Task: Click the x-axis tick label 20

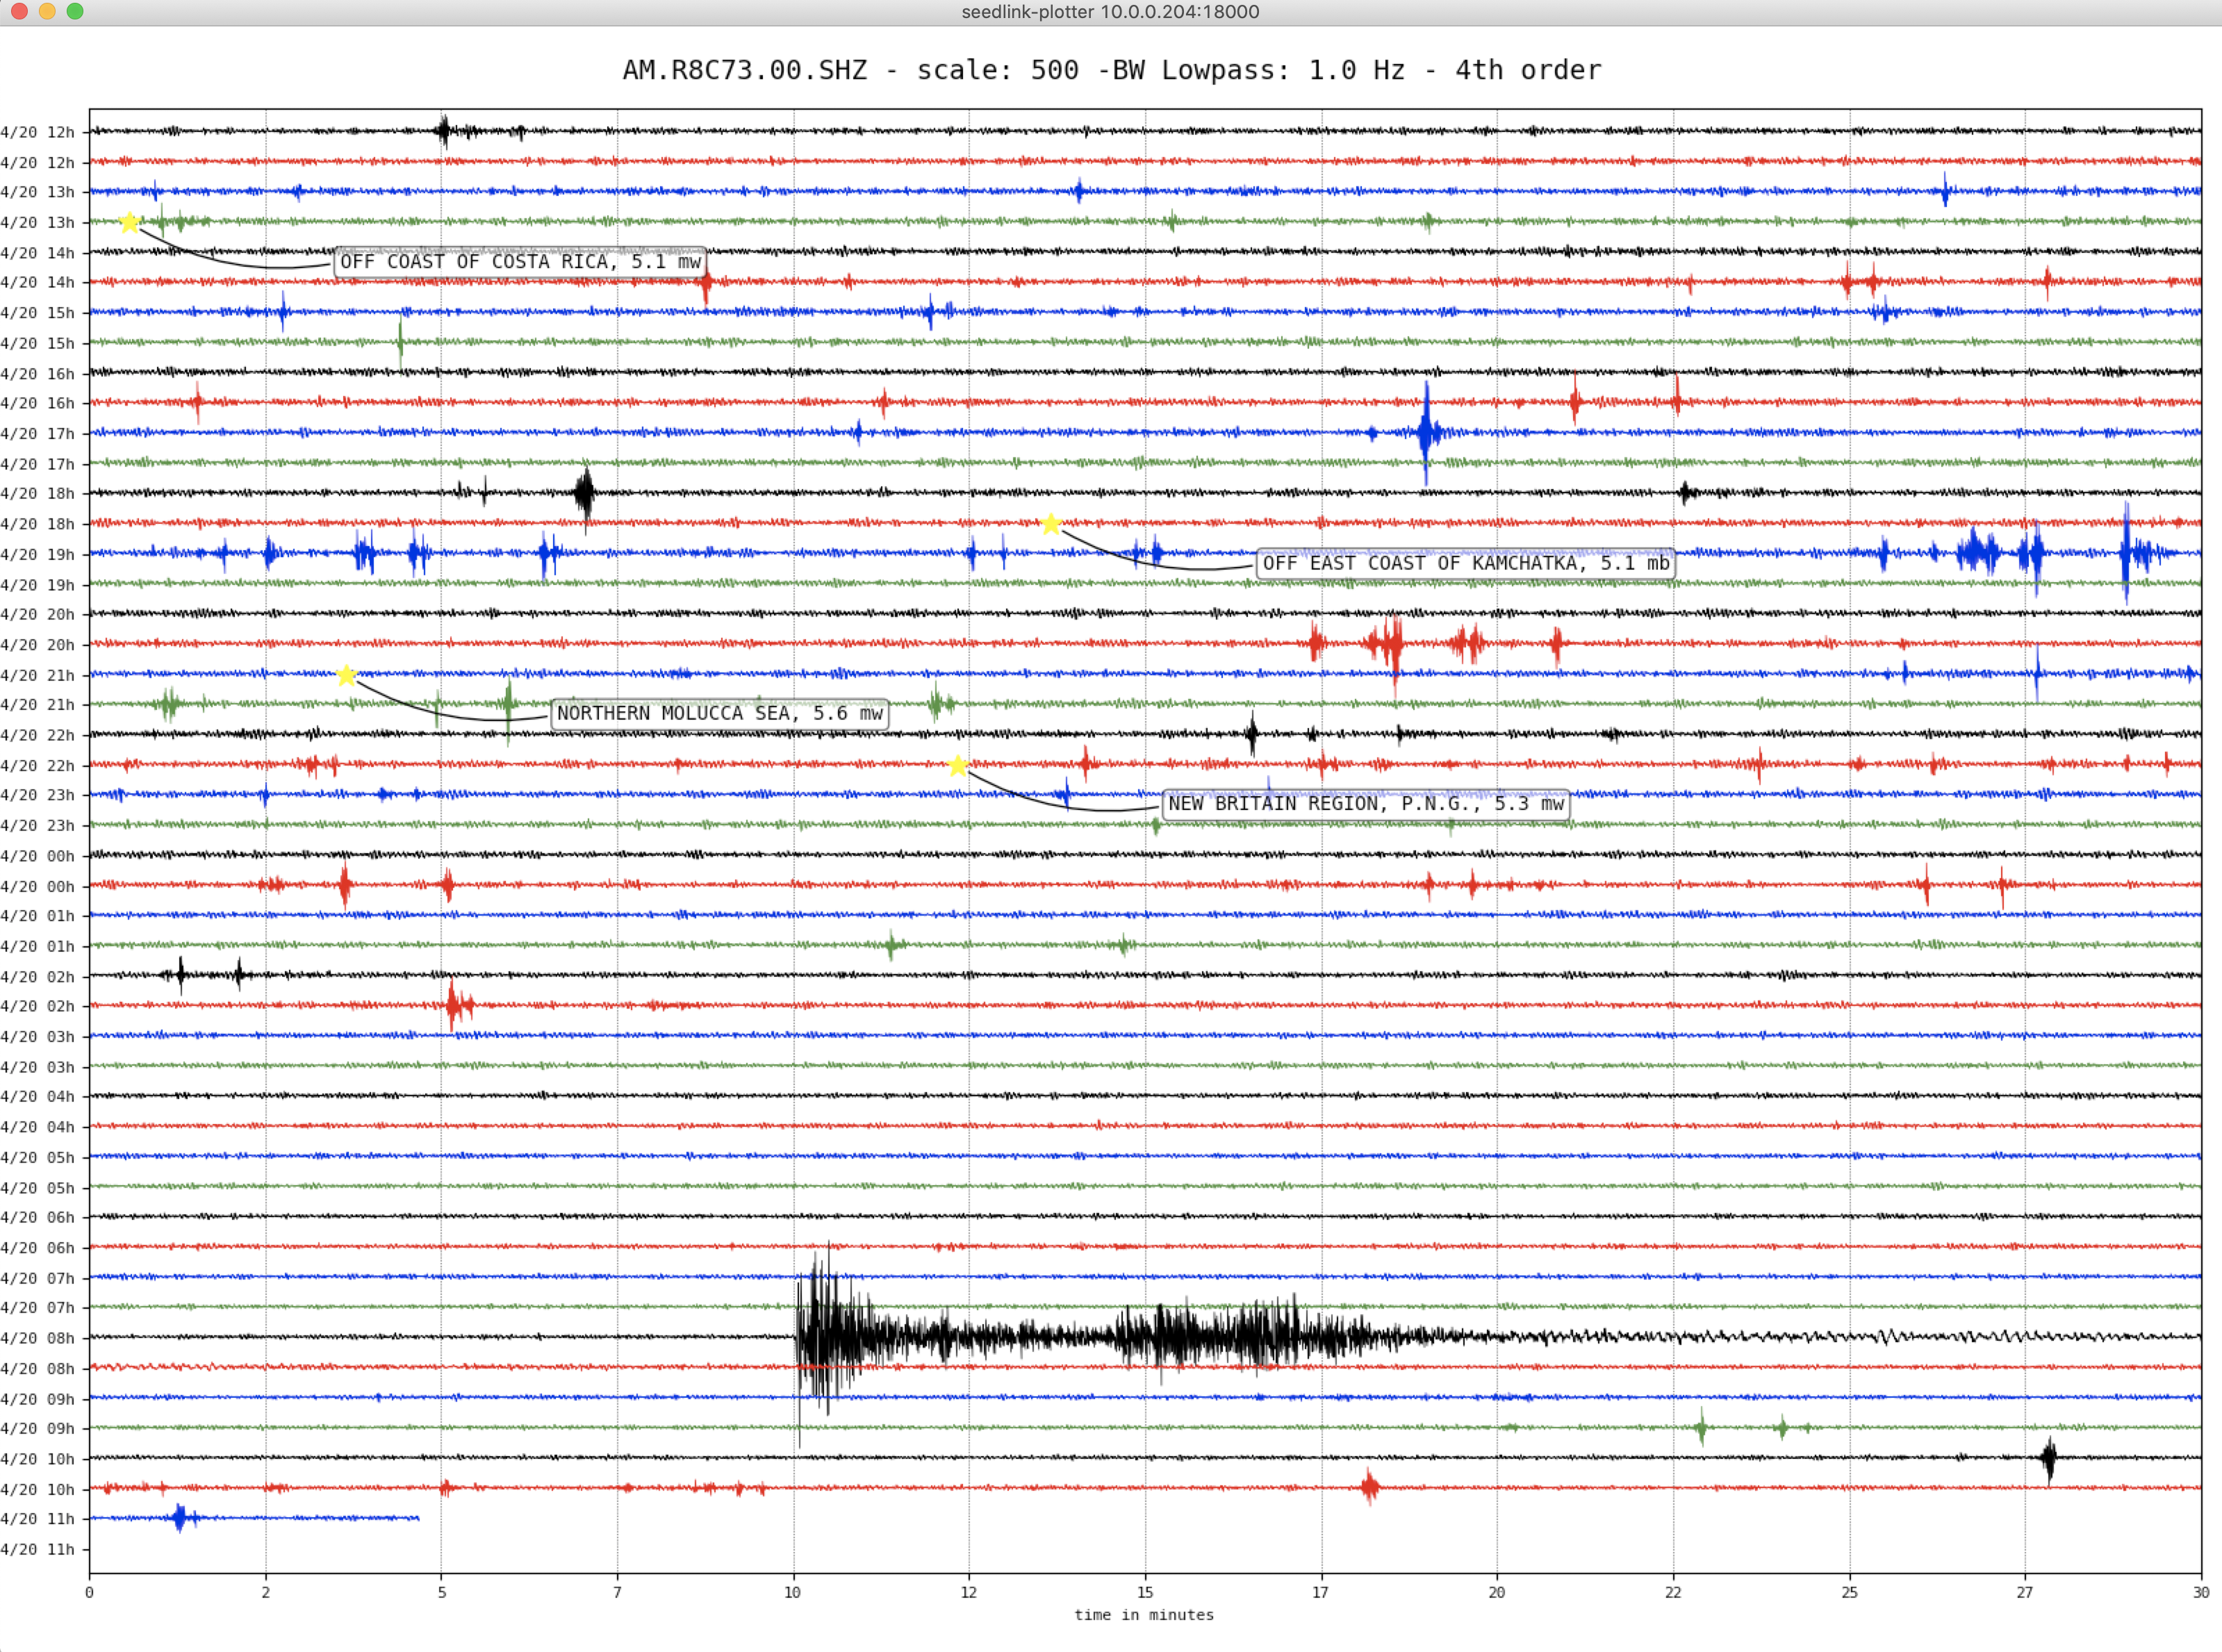Action: (x=1497, y=1592)
